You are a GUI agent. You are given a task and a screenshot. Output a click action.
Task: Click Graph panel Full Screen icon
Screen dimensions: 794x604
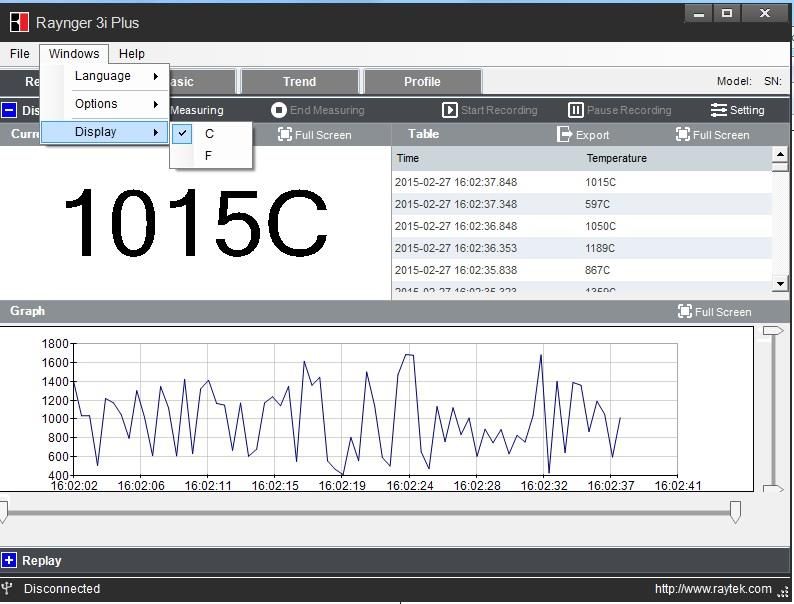click(685, 311)
